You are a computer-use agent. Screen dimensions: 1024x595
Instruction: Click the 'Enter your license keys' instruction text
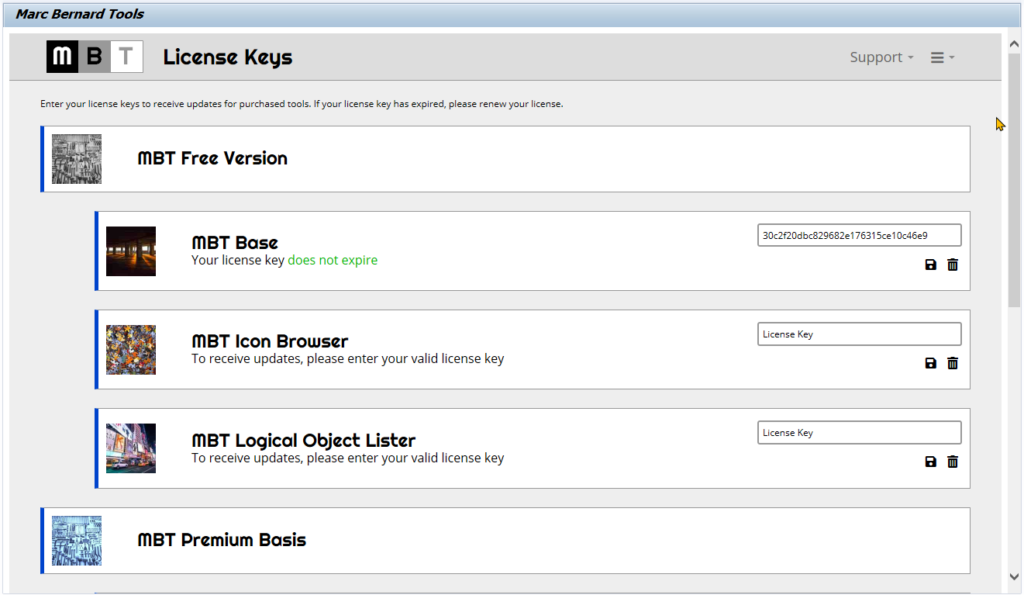point(302,104)
